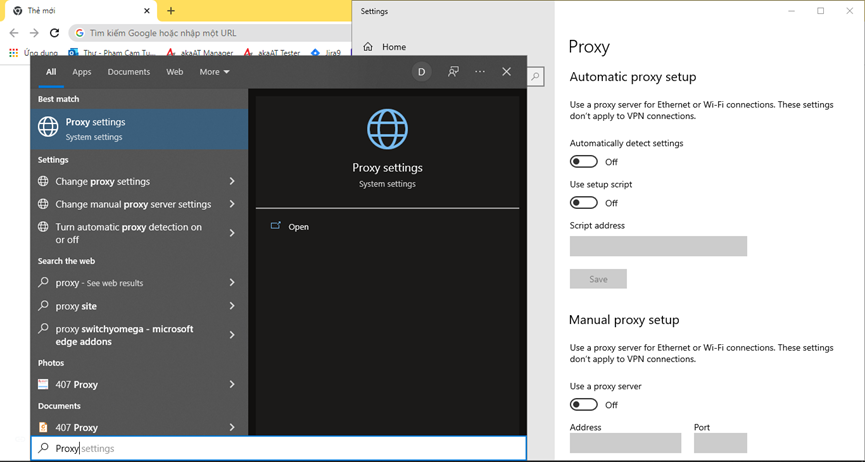The width and height of the screenshot is (865, 462).
Task: Close the search panel with X icon
Action: (506, 72)
